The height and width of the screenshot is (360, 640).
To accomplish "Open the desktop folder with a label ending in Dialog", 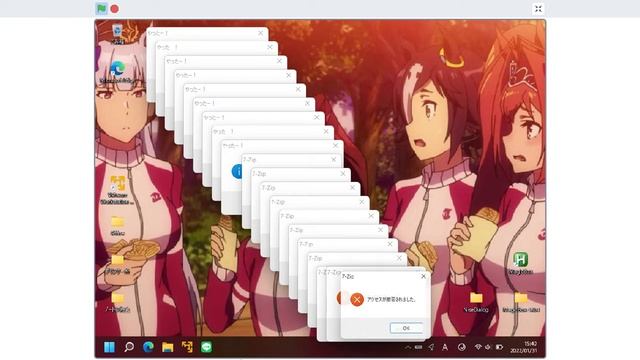I will point(476,302).
